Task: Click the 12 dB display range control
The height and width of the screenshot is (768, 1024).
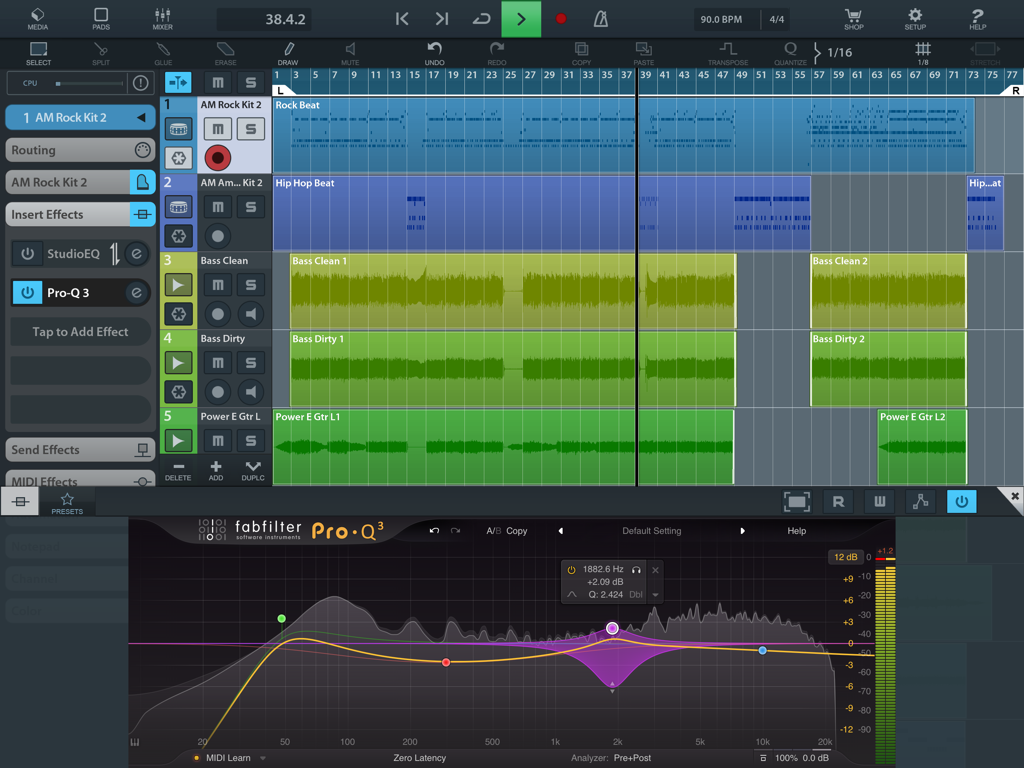Action: tap(845, 557)
